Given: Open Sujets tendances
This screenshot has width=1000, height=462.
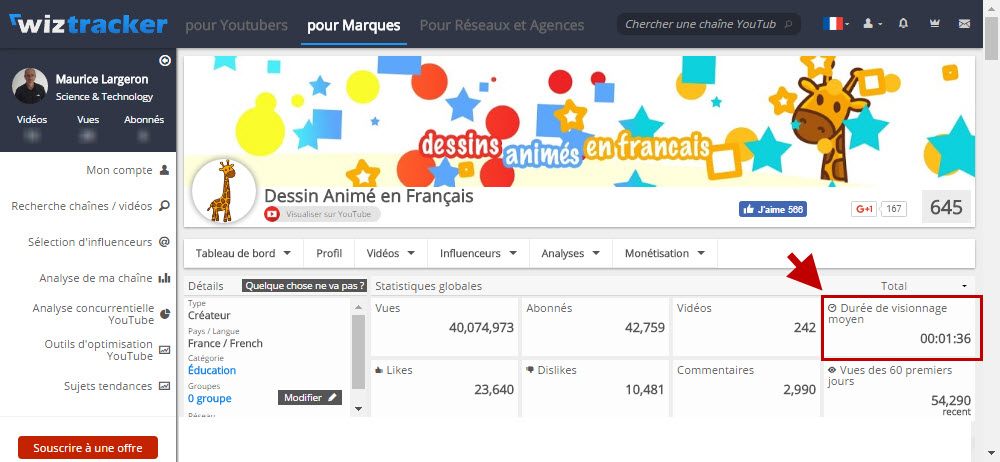Looking at the screenshot, I should click(108, 386).
